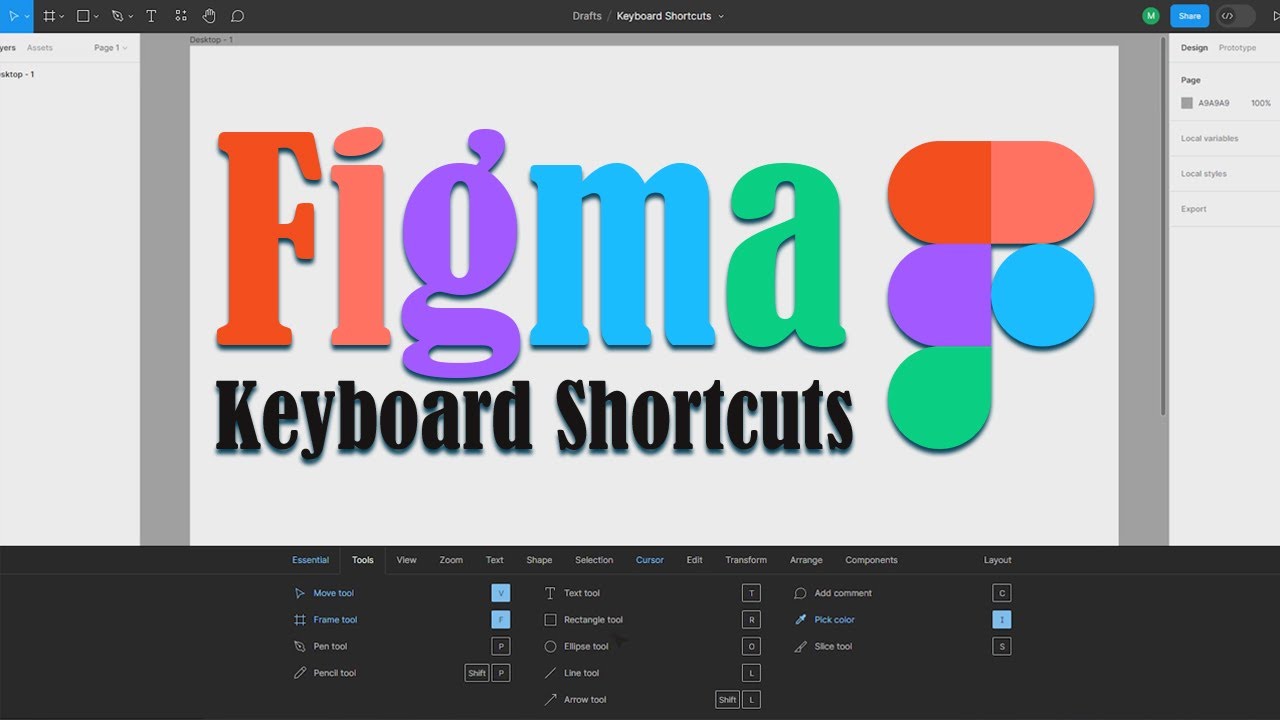This screenshot has height=720, width=1280.
Task: Click the Ellipse tool icon in shortcuts
Action: click(x=550, y=647)
